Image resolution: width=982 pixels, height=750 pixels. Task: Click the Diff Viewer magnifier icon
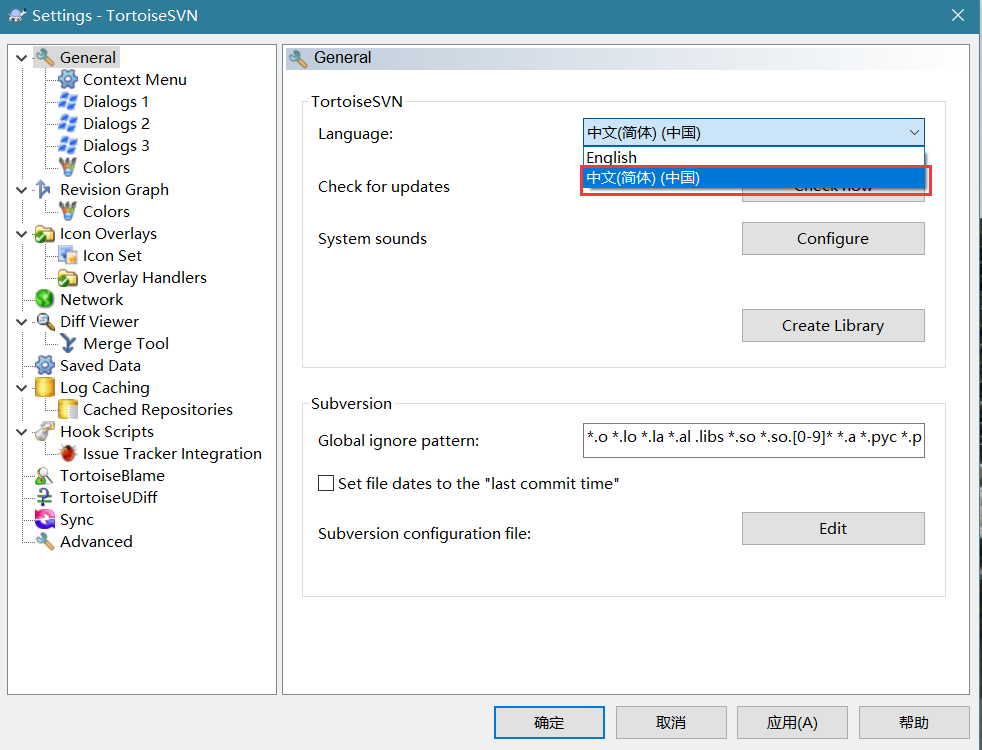coord(44,321)
